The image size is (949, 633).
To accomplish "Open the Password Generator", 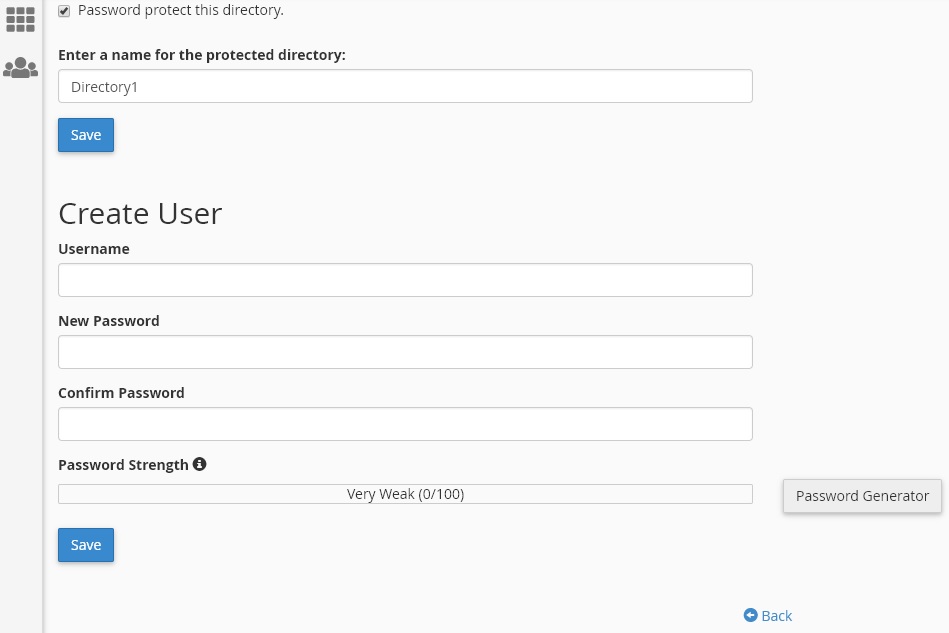I will click(x=862, y=496).
